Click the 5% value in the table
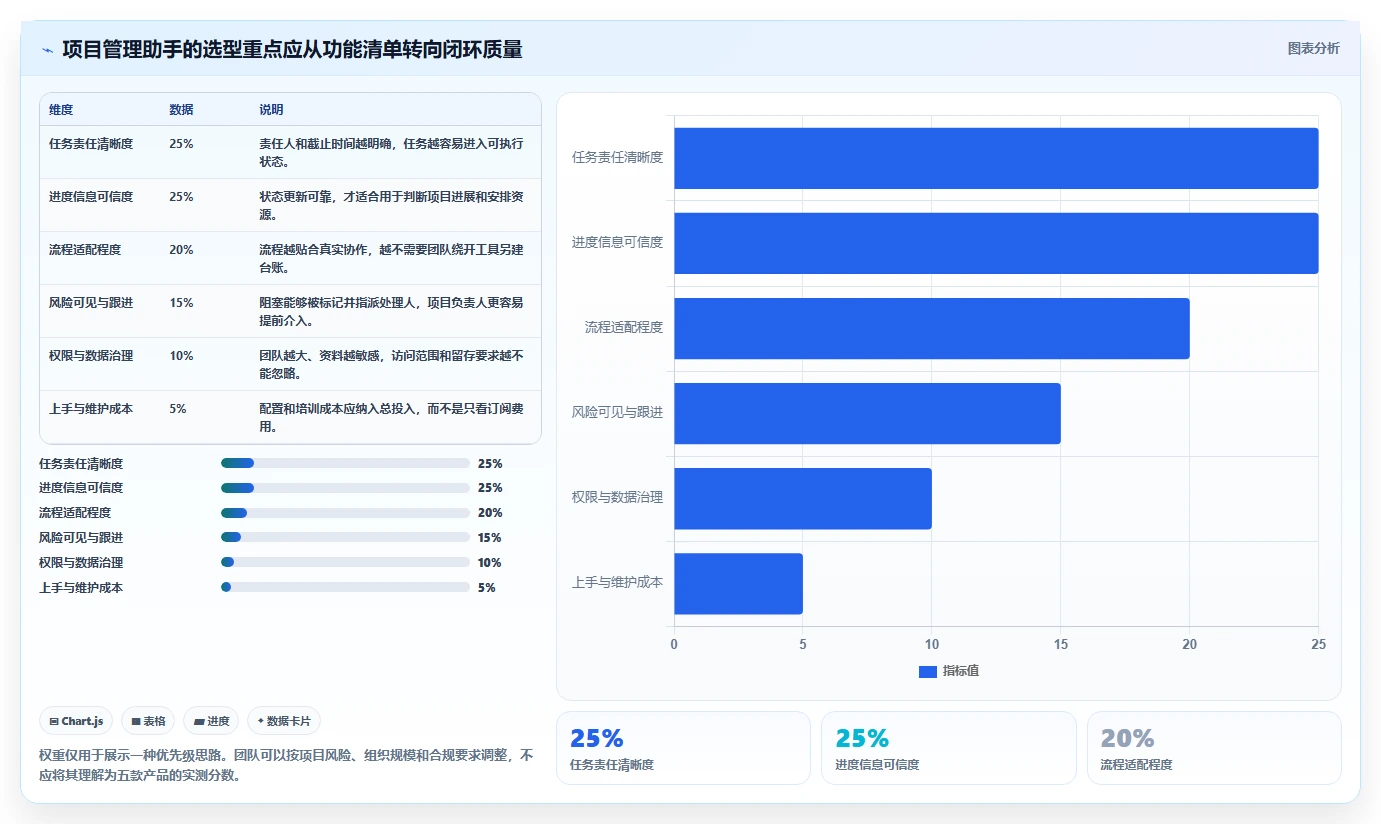 point(178,409)
